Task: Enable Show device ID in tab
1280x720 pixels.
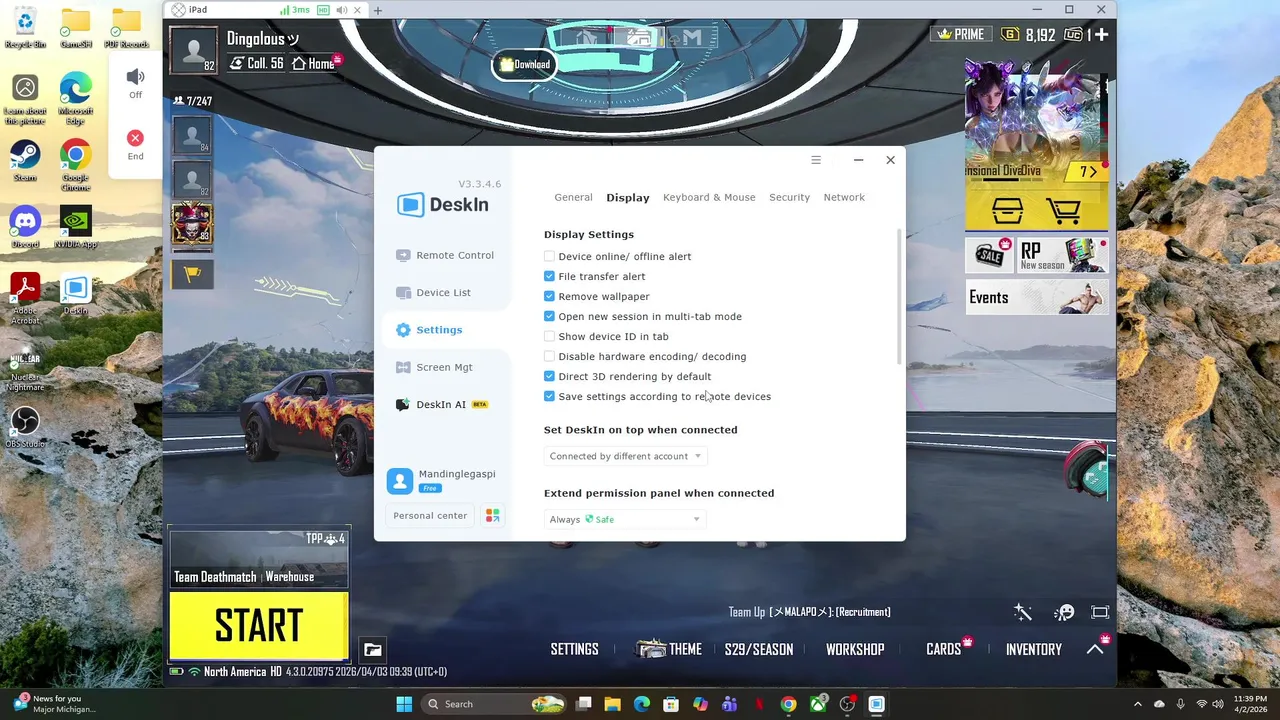Action: click(549, 337)
